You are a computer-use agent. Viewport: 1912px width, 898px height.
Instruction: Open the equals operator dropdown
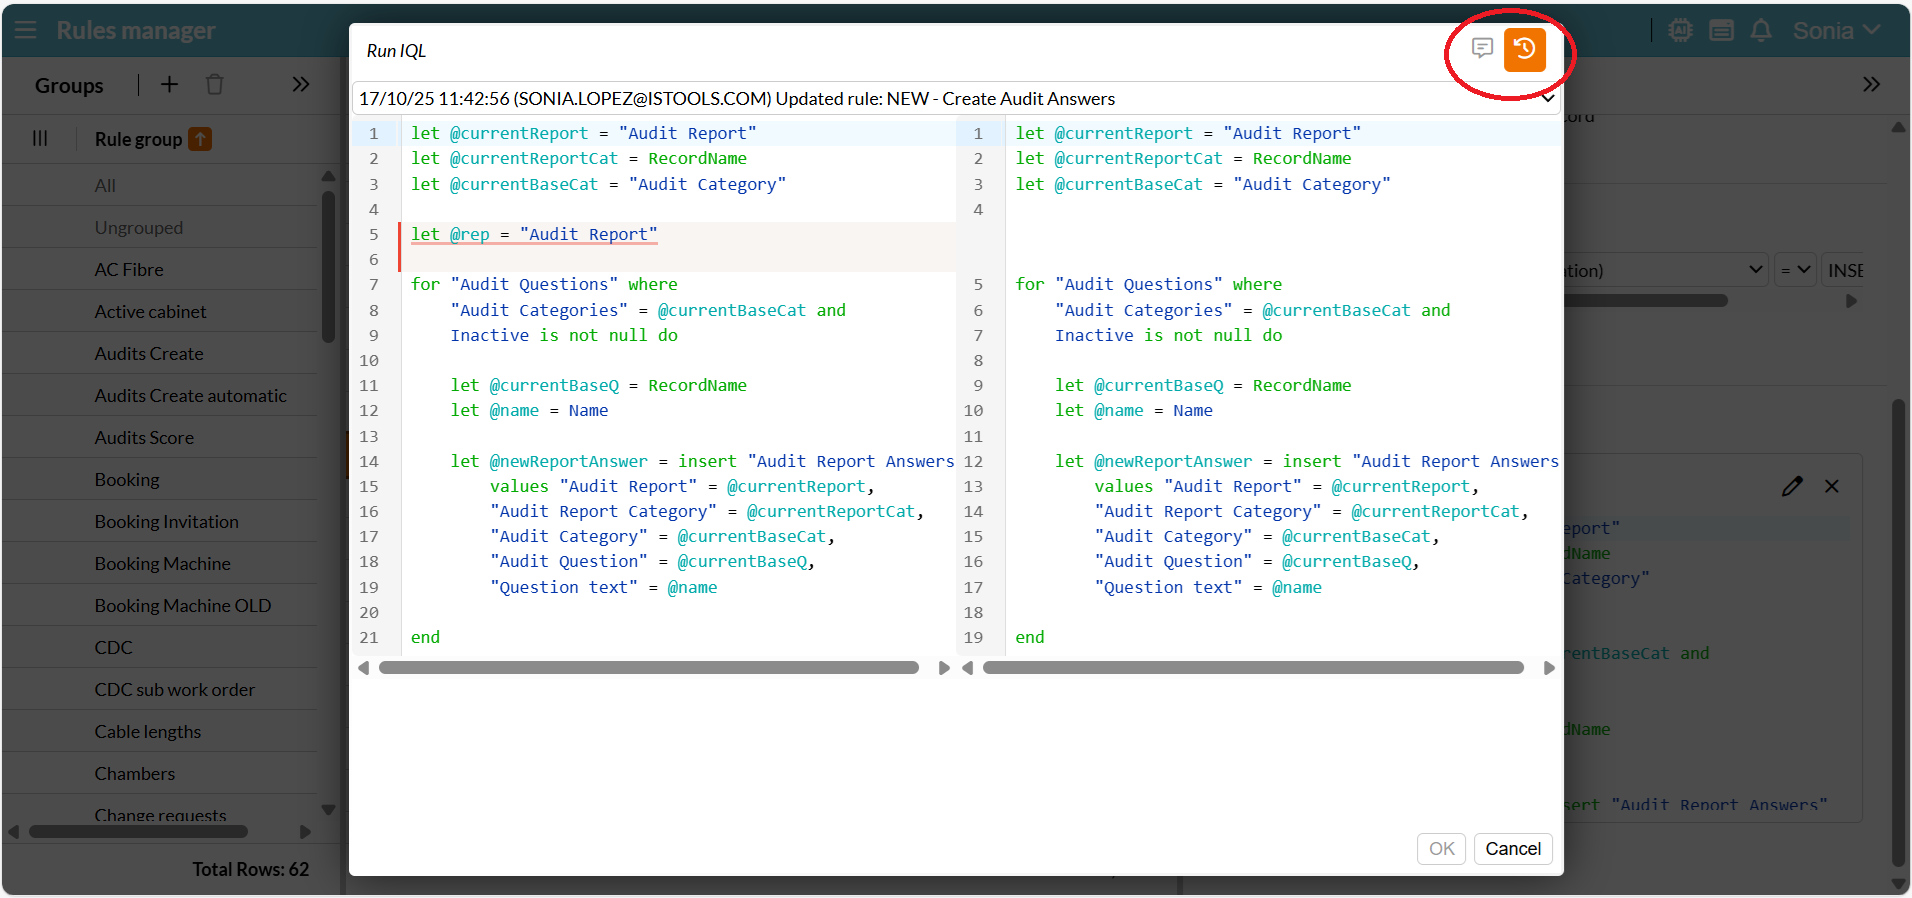pyautogui.click(x=1795, y=270)
